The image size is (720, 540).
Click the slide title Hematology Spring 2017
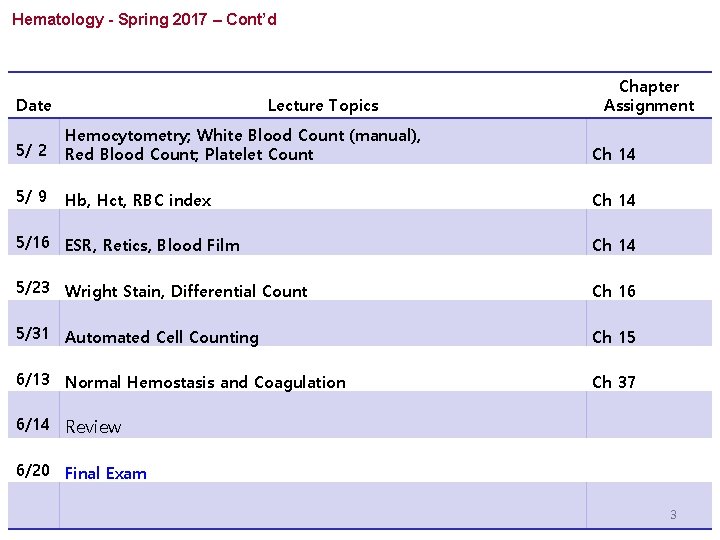click(144, 19)
